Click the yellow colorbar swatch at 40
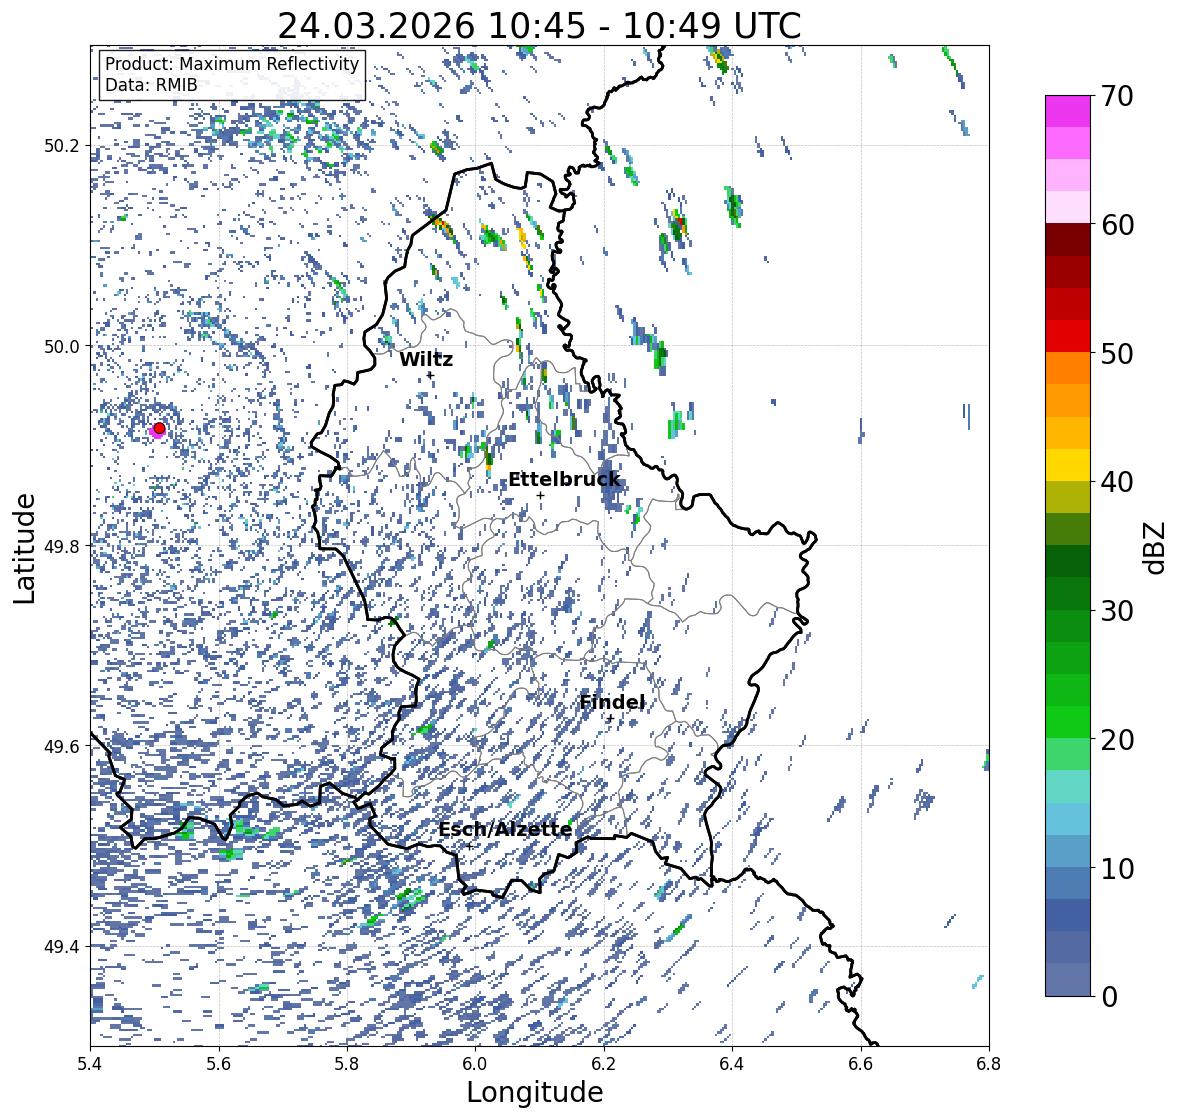The width and height of the screenshot is (1179, 1117). click(1068, 465)
